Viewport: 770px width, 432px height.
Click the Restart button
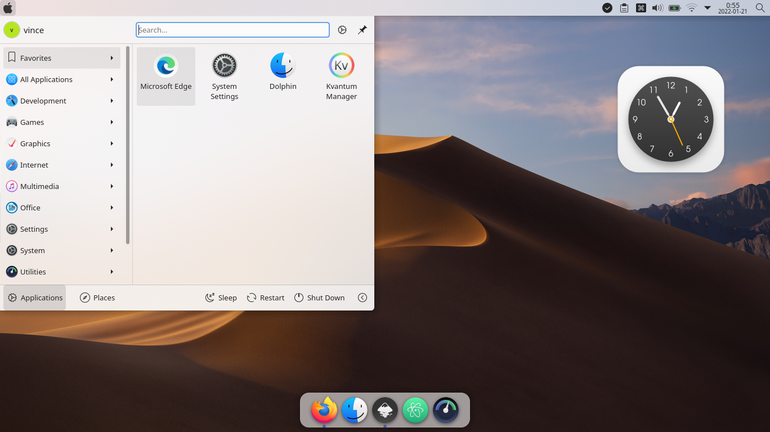(x=266, y=297)
